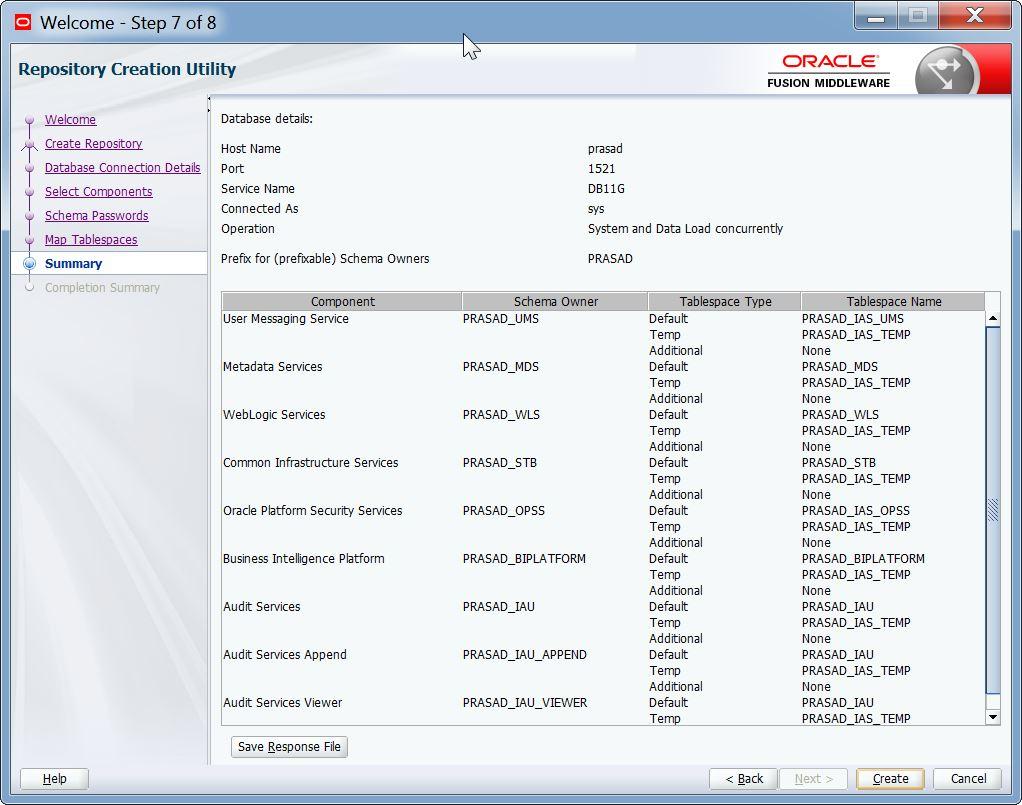Go to Map Tablespaces step
Screen dimensions: 1022x805
pos(91,240)
